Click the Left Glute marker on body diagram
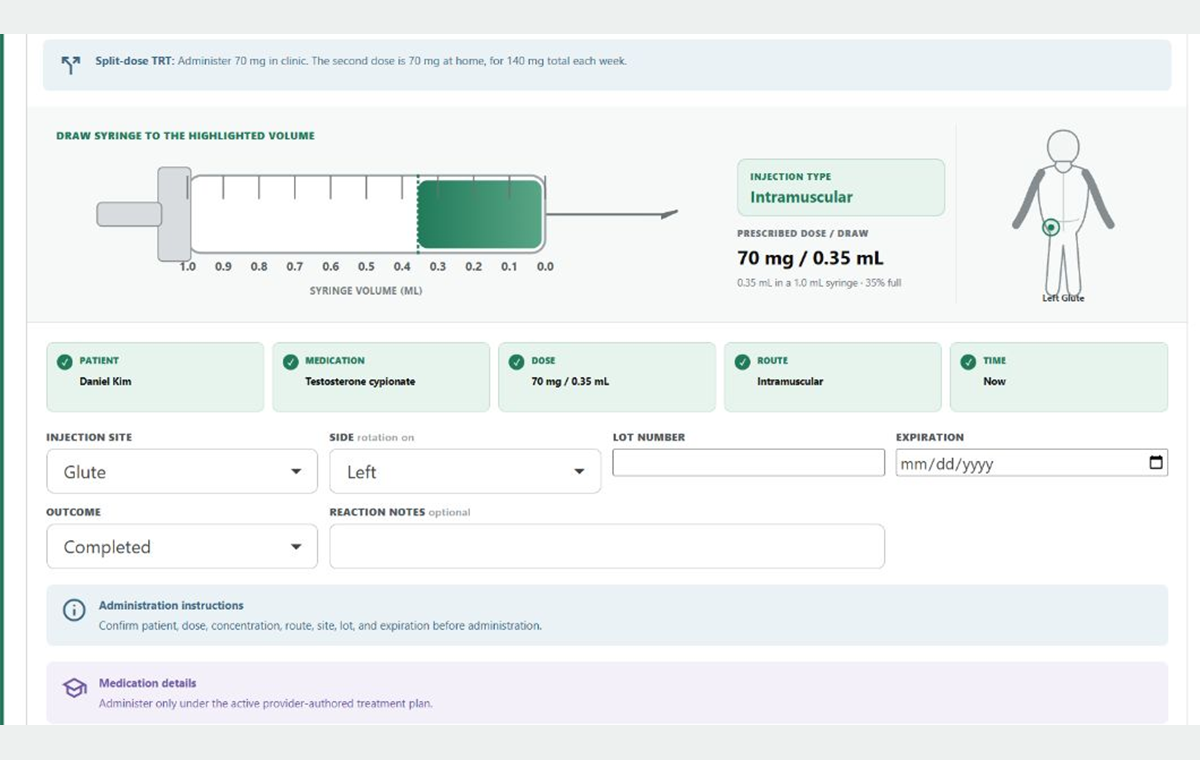This screenshot has width=1200, height=760. pos(1050,227)
